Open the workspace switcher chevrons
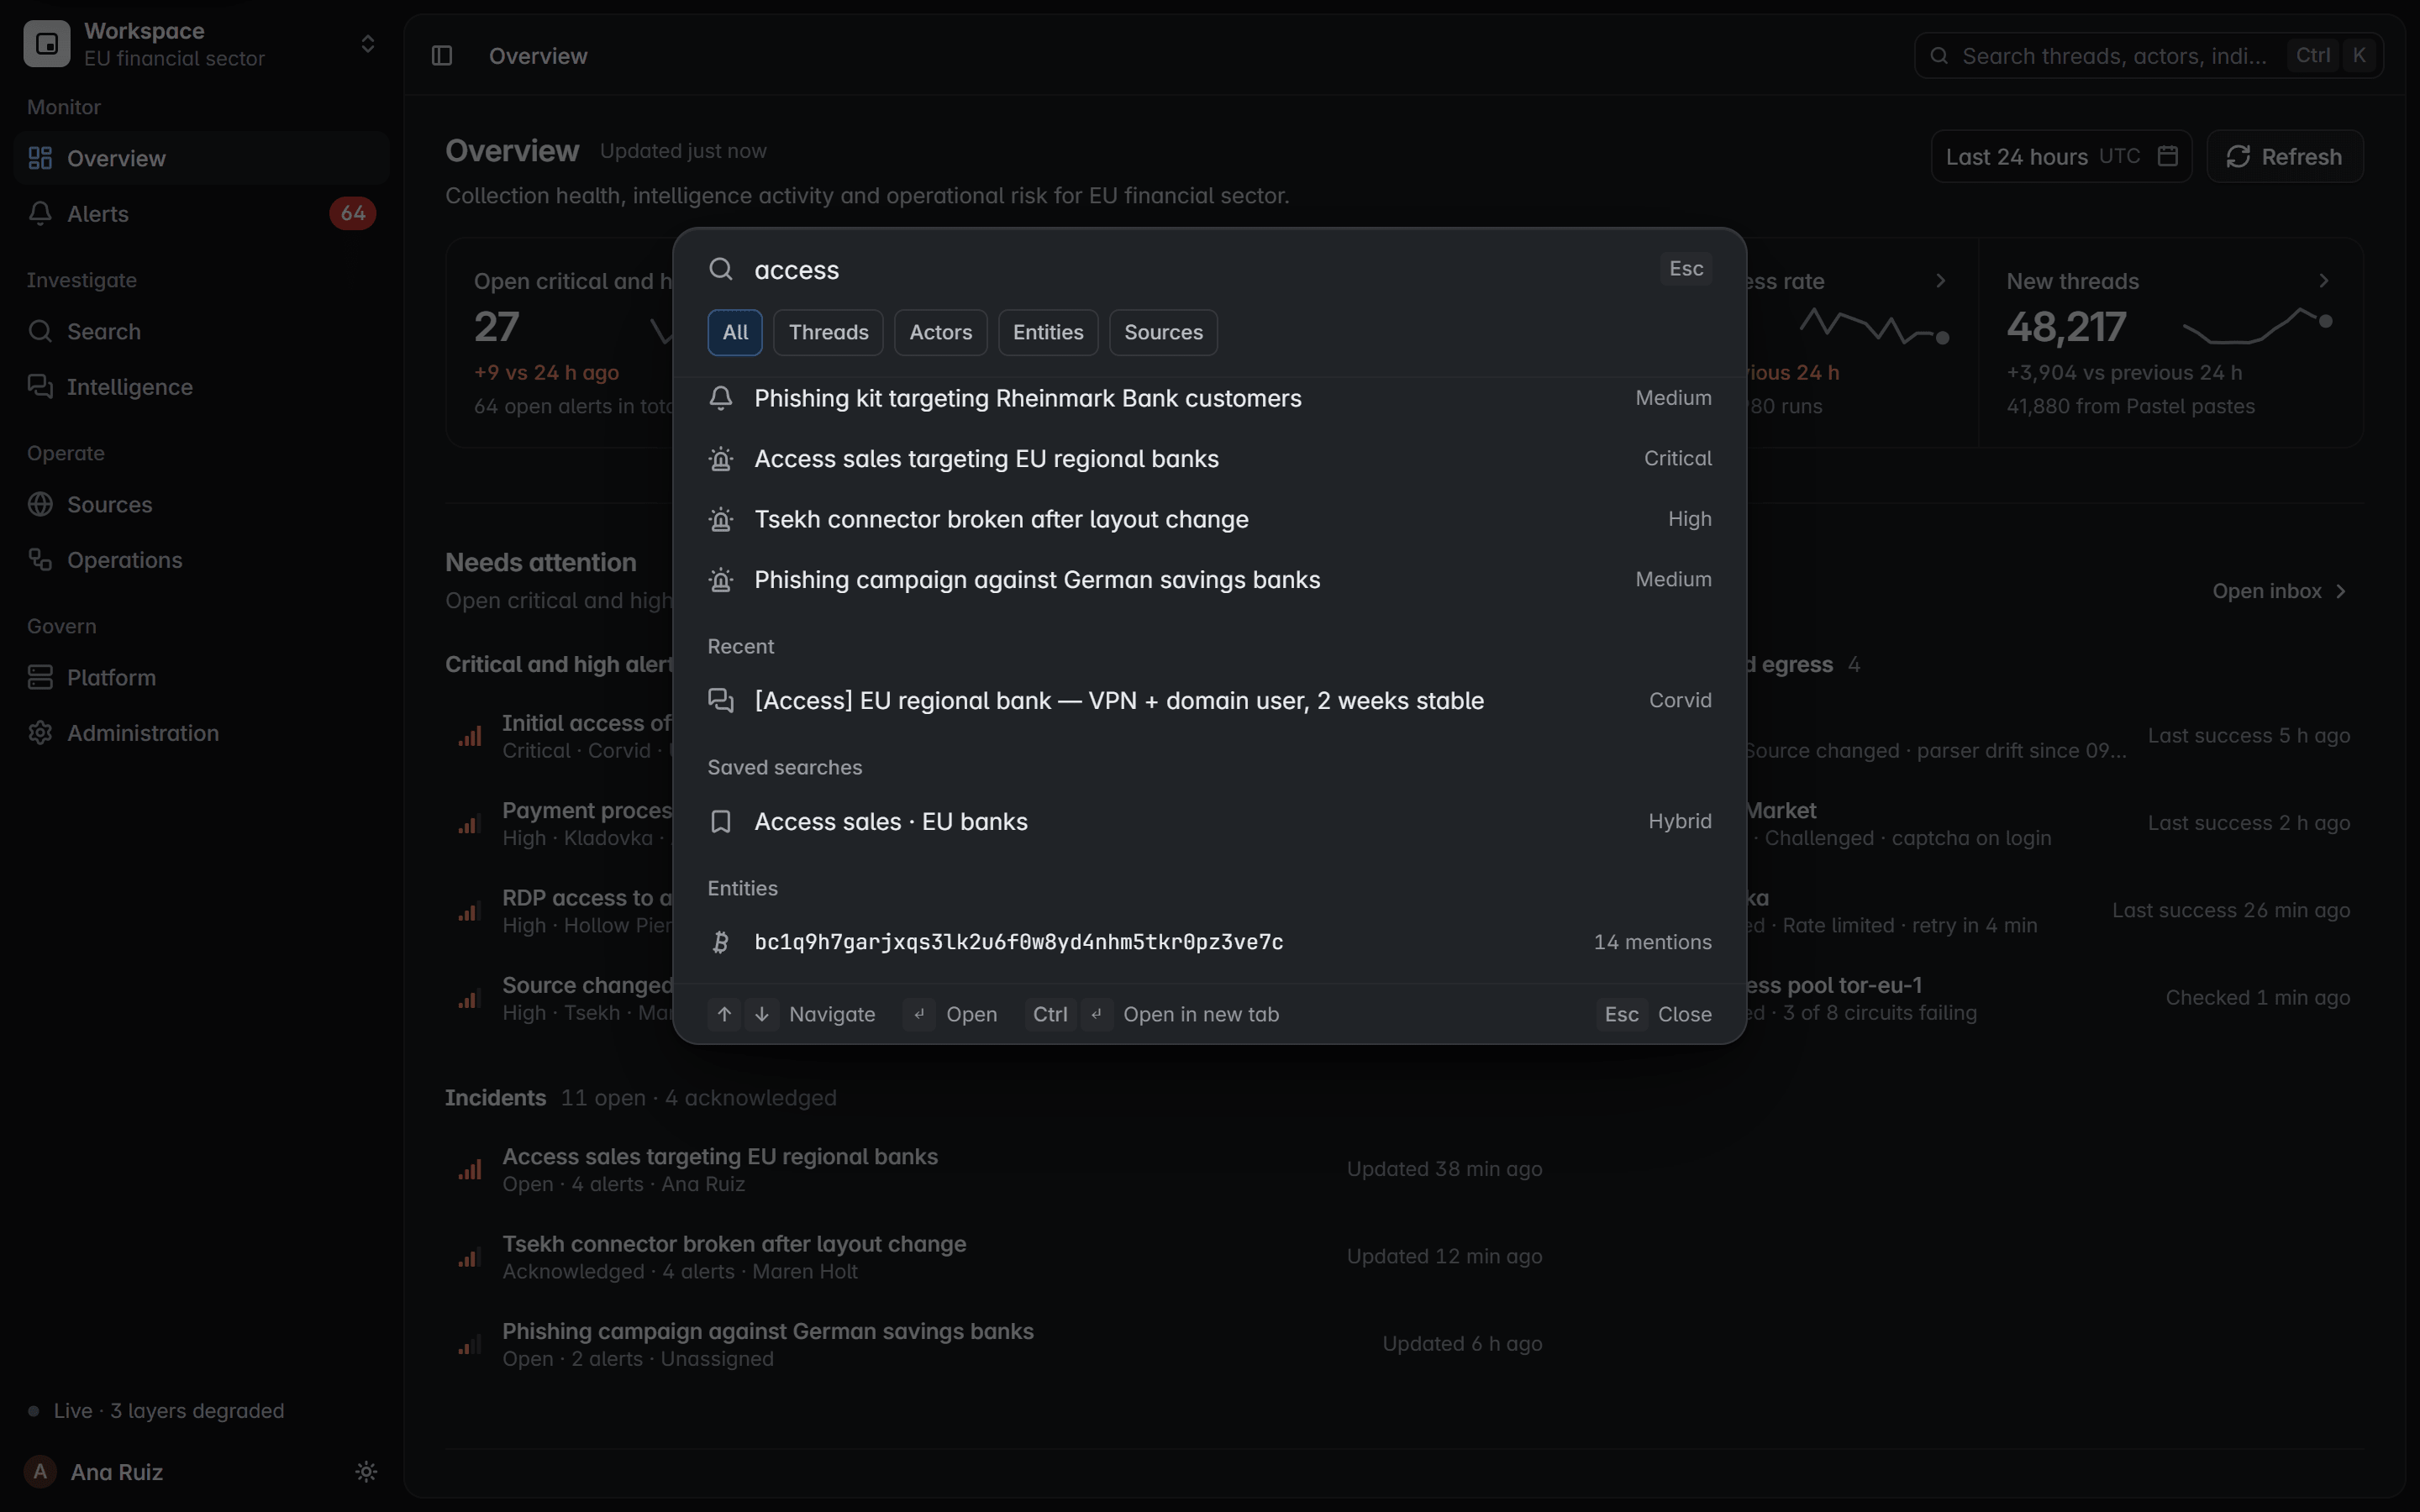This screenshot has height=1512, width=2420. click(x=368, y=44)
